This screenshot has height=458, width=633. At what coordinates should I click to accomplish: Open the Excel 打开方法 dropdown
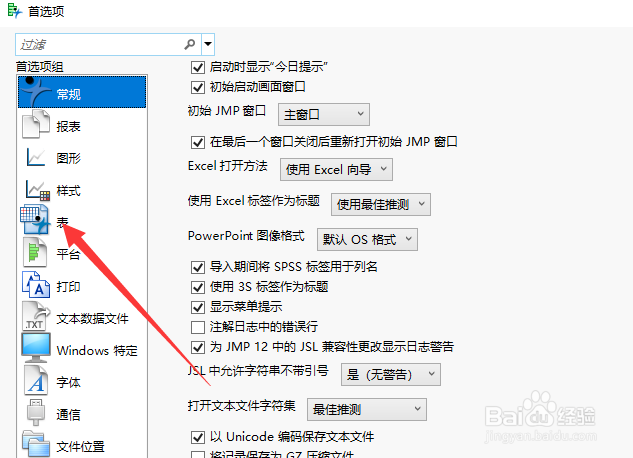[x=336, y=169]
